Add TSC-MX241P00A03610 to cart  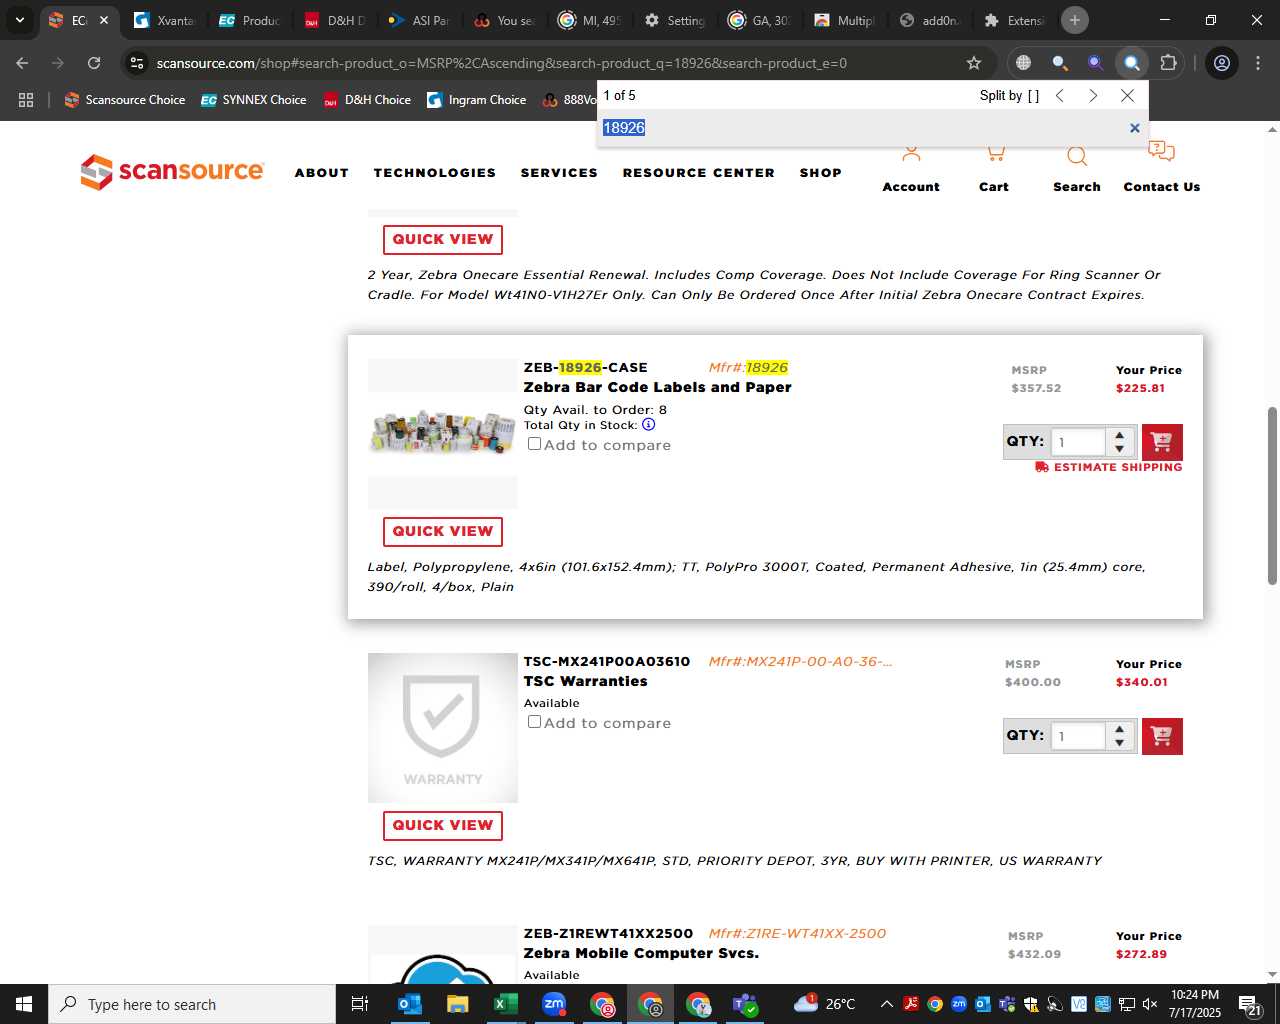pos(1162,736)
